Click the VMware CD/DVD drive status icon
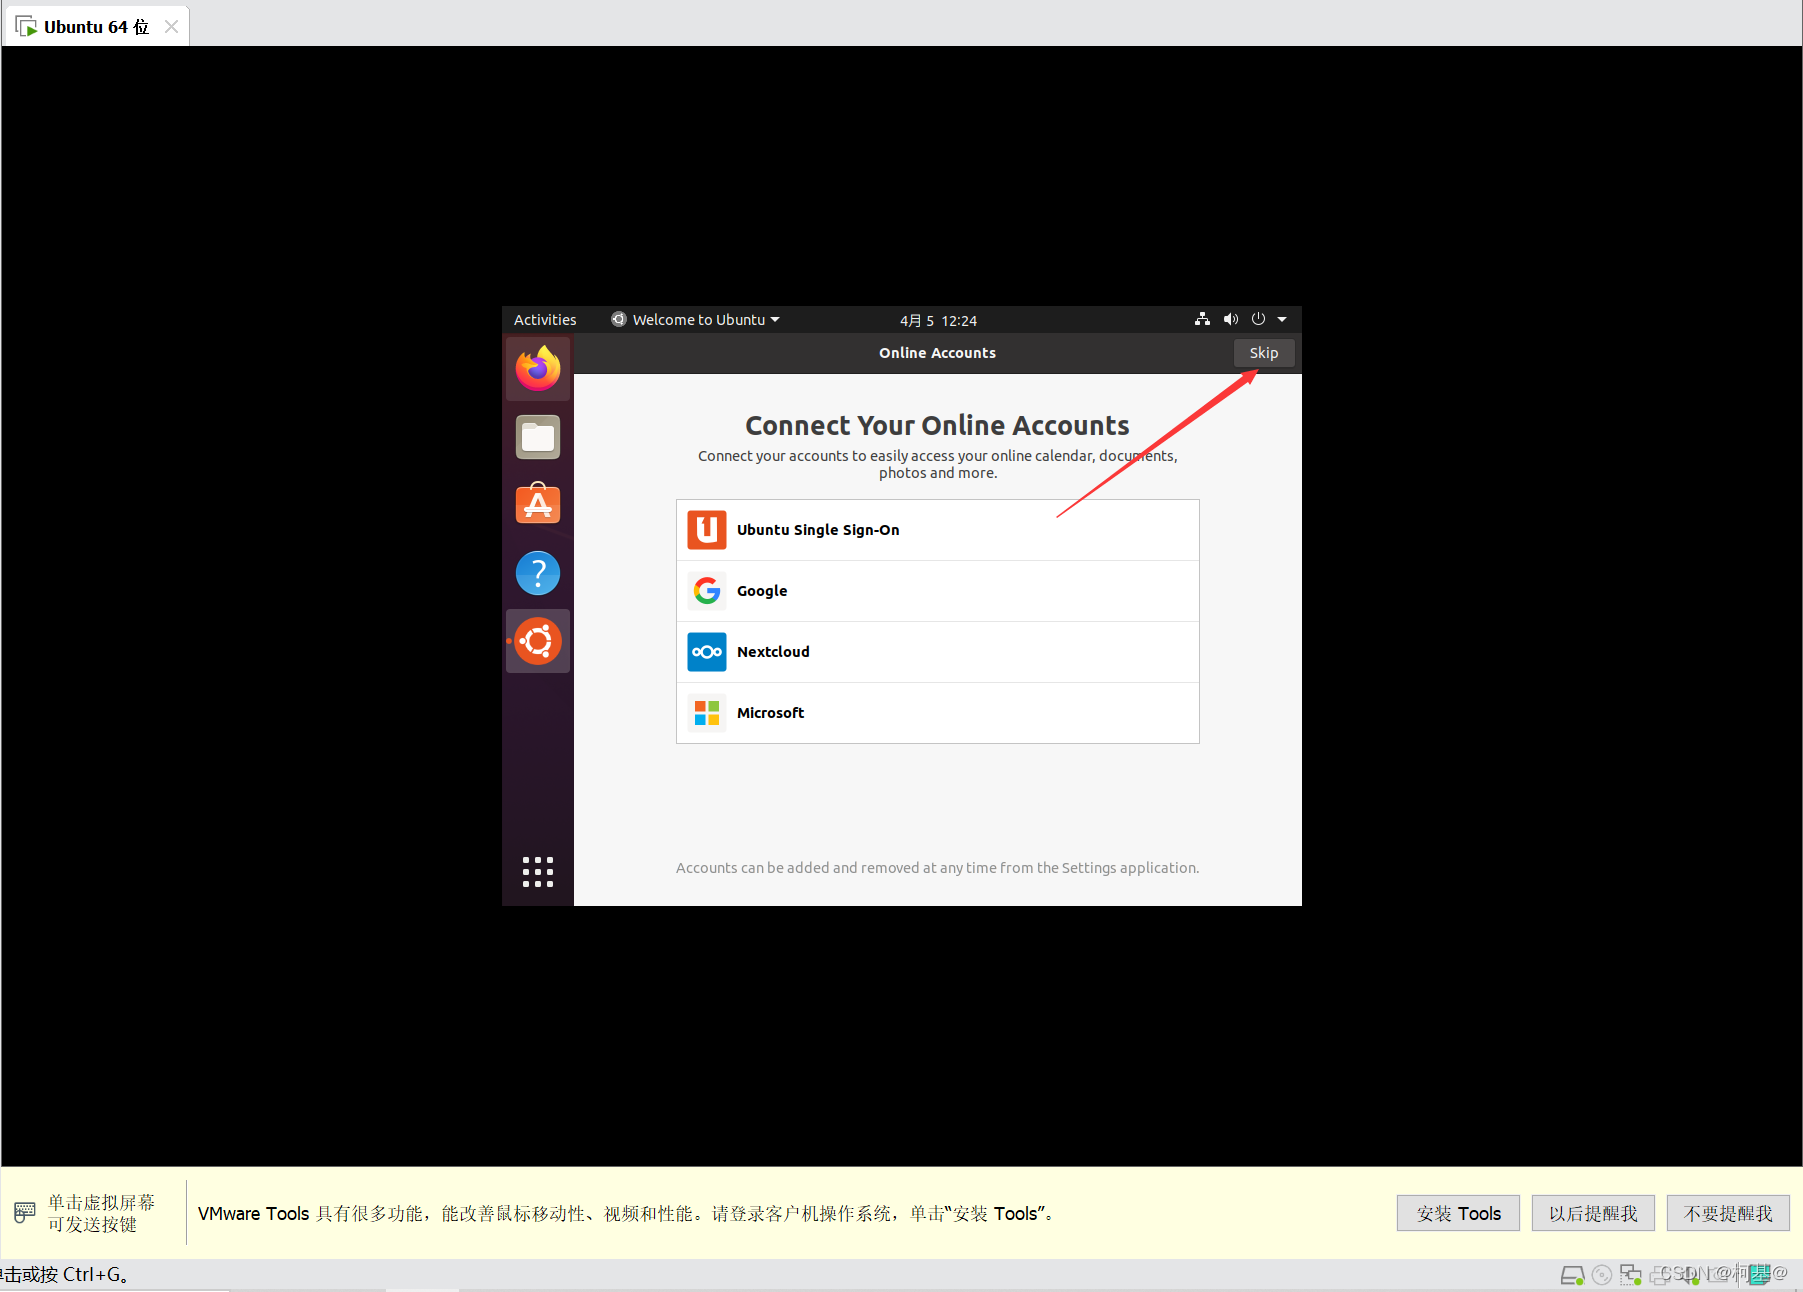Image resolution: width=1803 pixels, height=1292 pixels. (1602, 1275)
